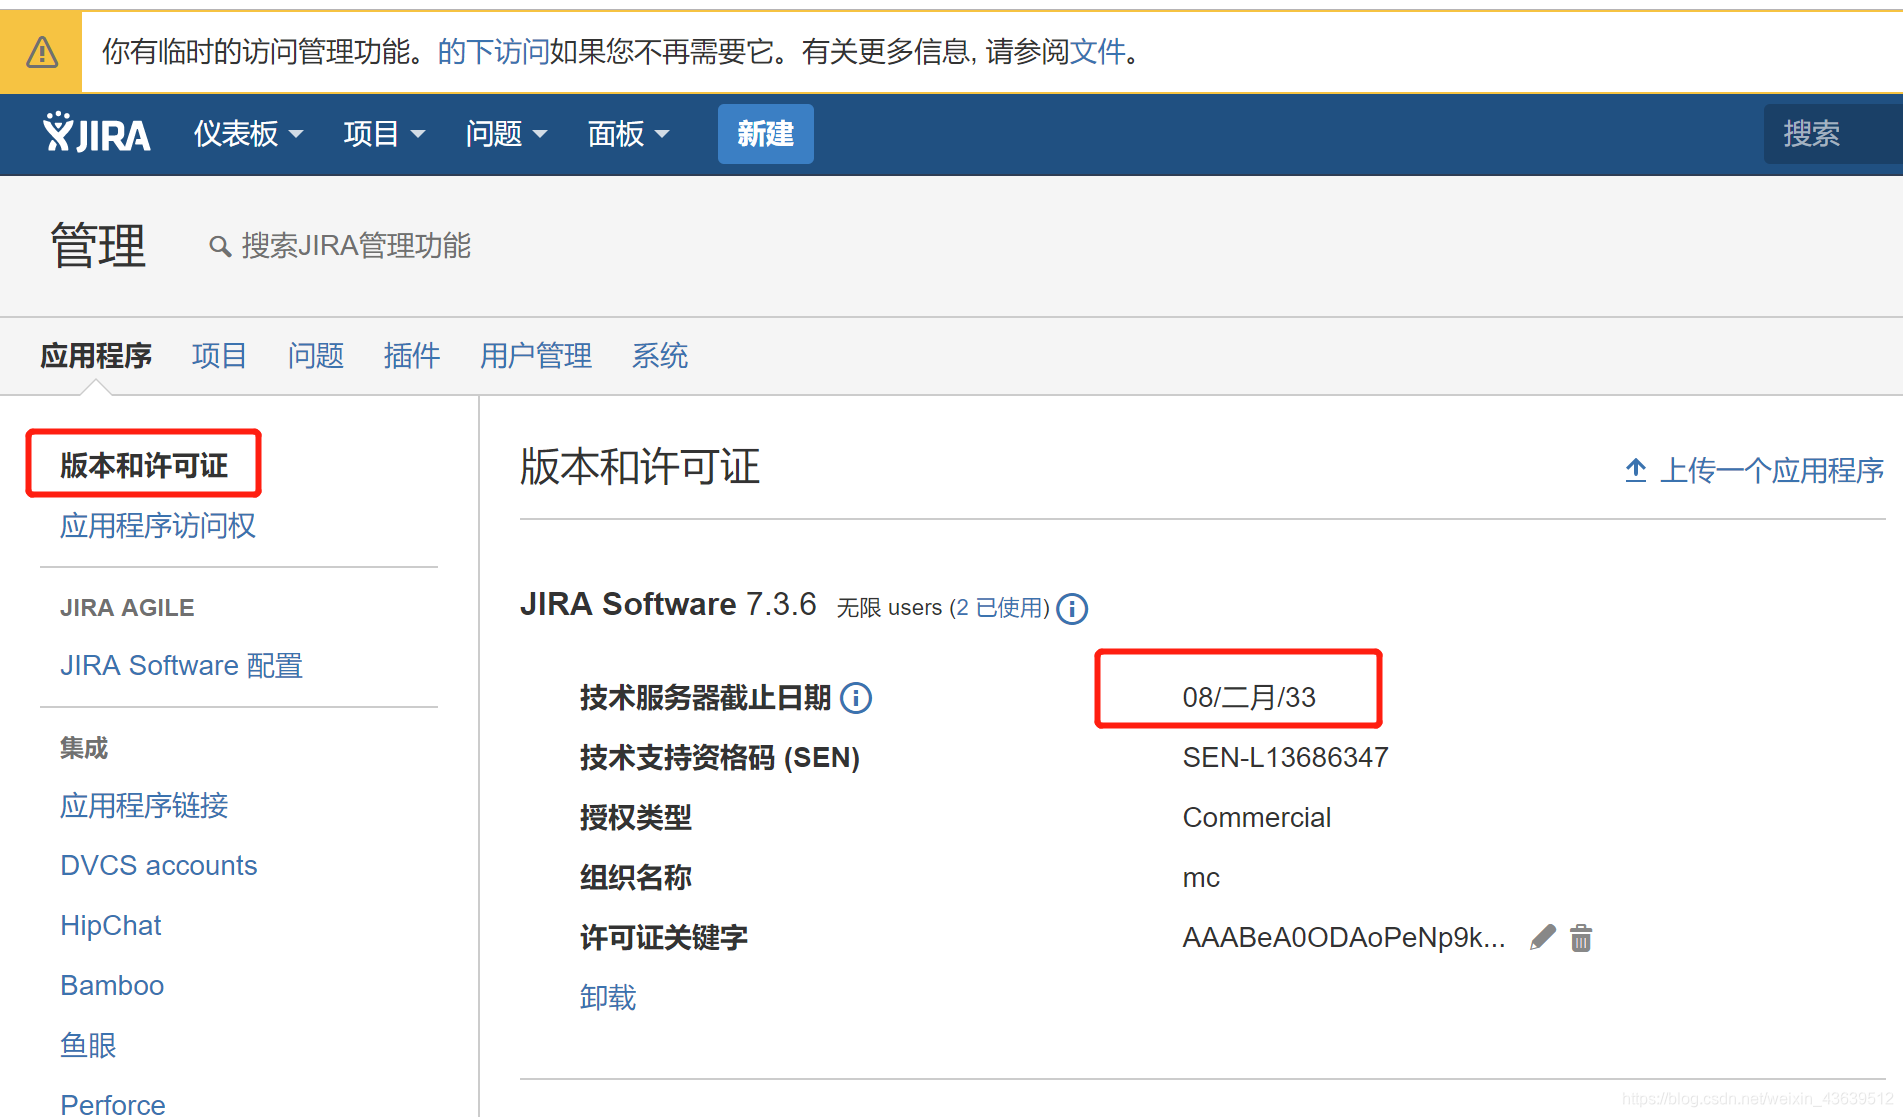Viewport: 1903px width, 1117px height.
Task: Switch to the 问题 admin tab
Action: pos(315,356)
